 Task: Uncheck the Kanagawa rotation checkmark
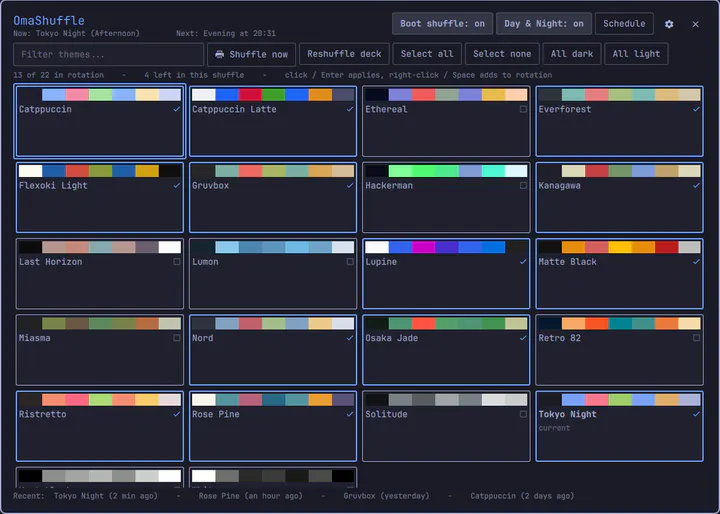[x=696, y=186]
